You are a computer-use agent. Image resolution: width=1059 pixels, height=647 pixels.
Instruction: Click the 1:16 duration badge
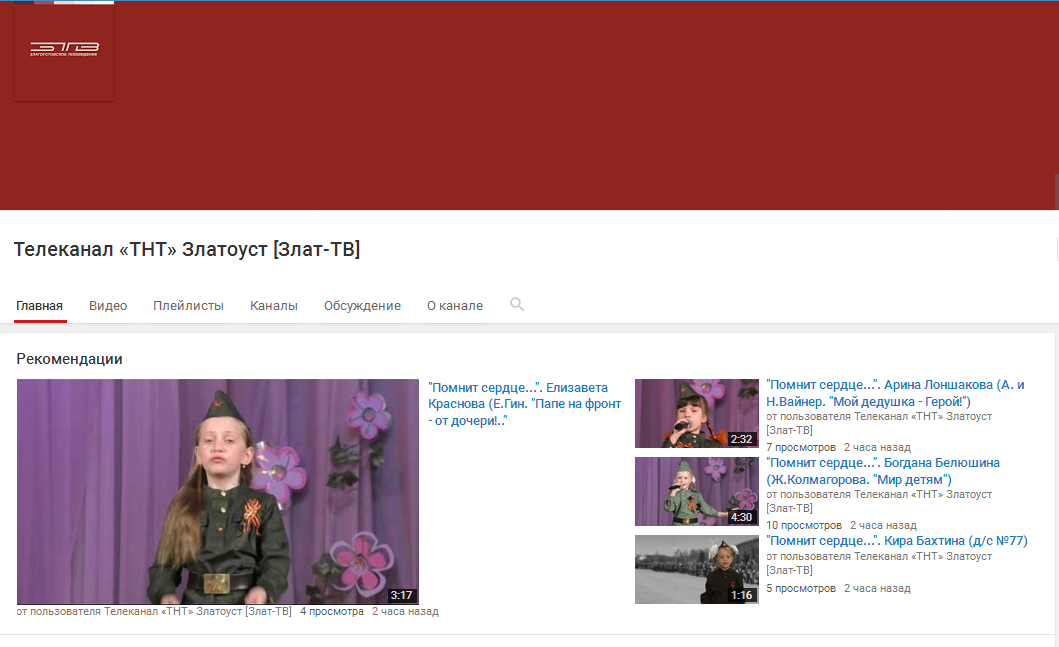click(x=741, y=595)
